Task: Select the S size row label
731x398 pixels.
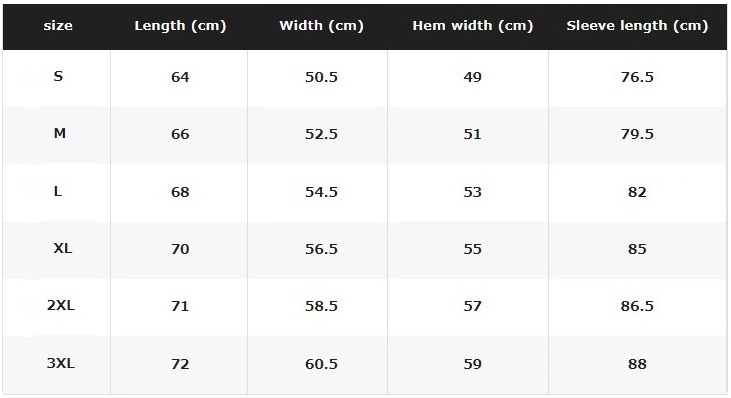Action: coord(58,76)
